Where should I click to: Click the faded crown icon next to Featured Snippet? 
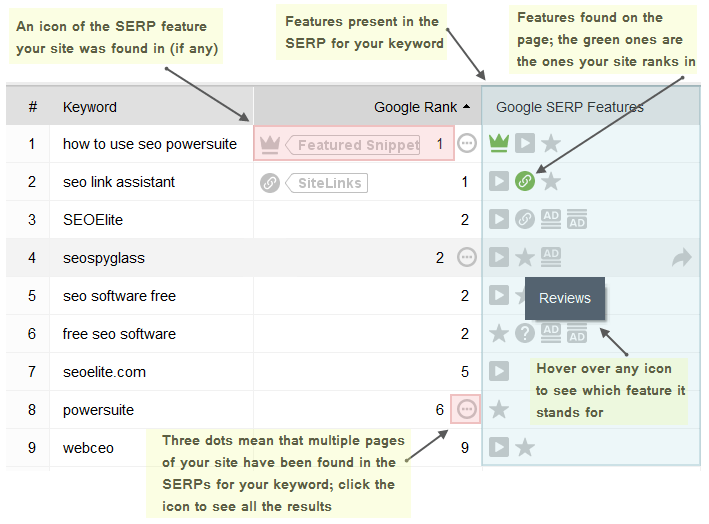[270, 145]
